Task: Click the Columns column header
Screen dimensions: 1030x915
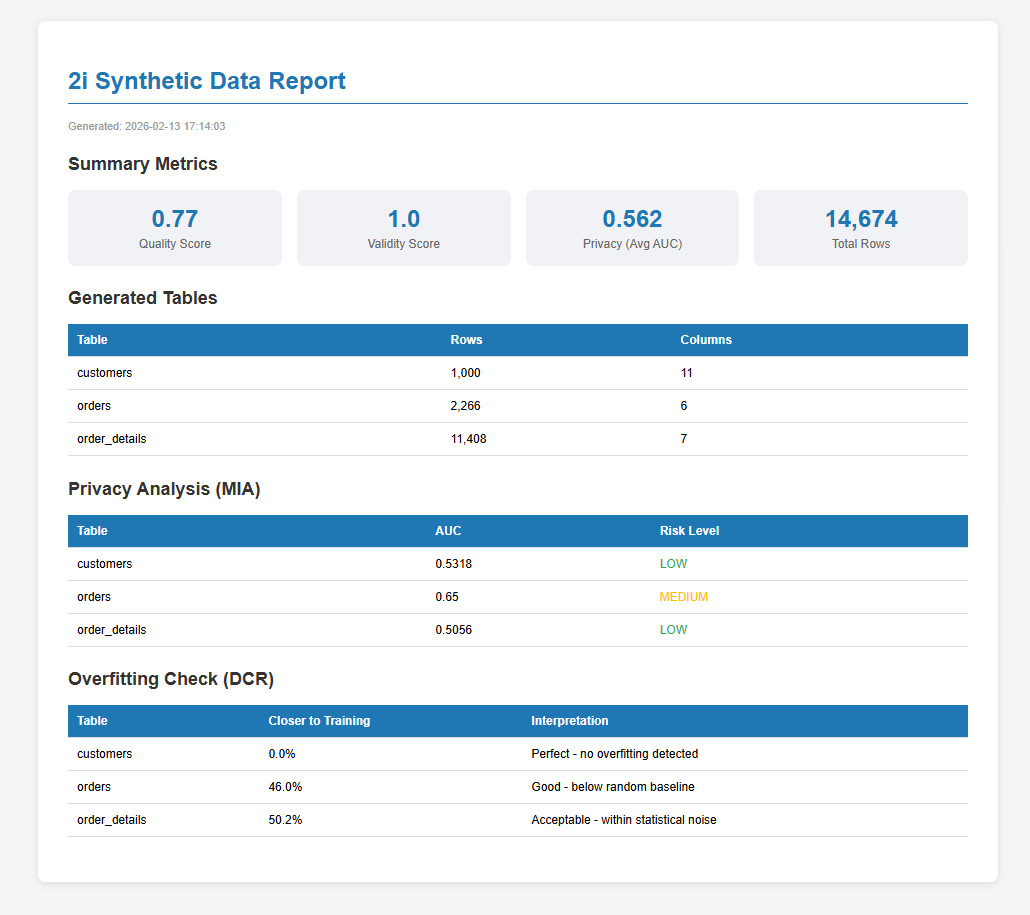Action: [x=706, y=339]
